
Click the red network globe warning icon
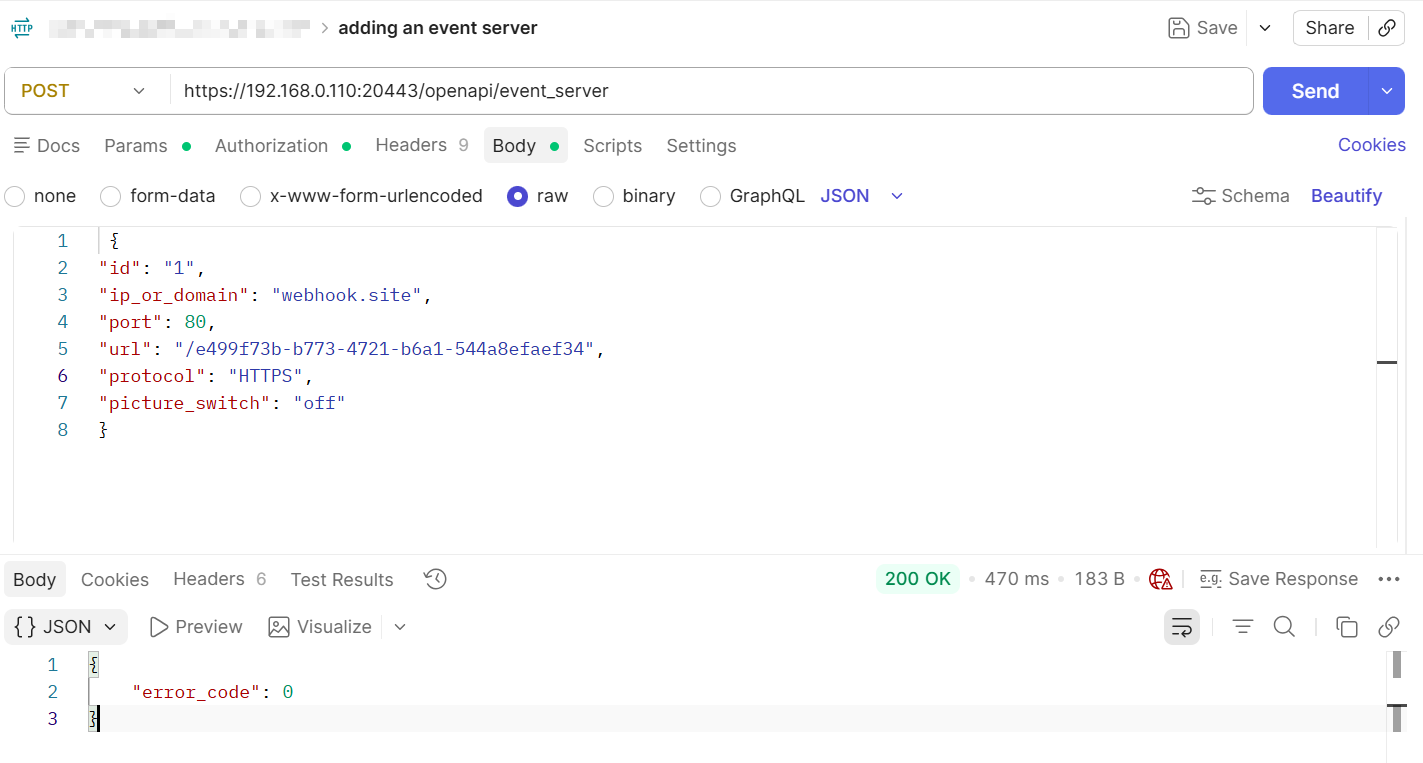(x=1160, y=579)
